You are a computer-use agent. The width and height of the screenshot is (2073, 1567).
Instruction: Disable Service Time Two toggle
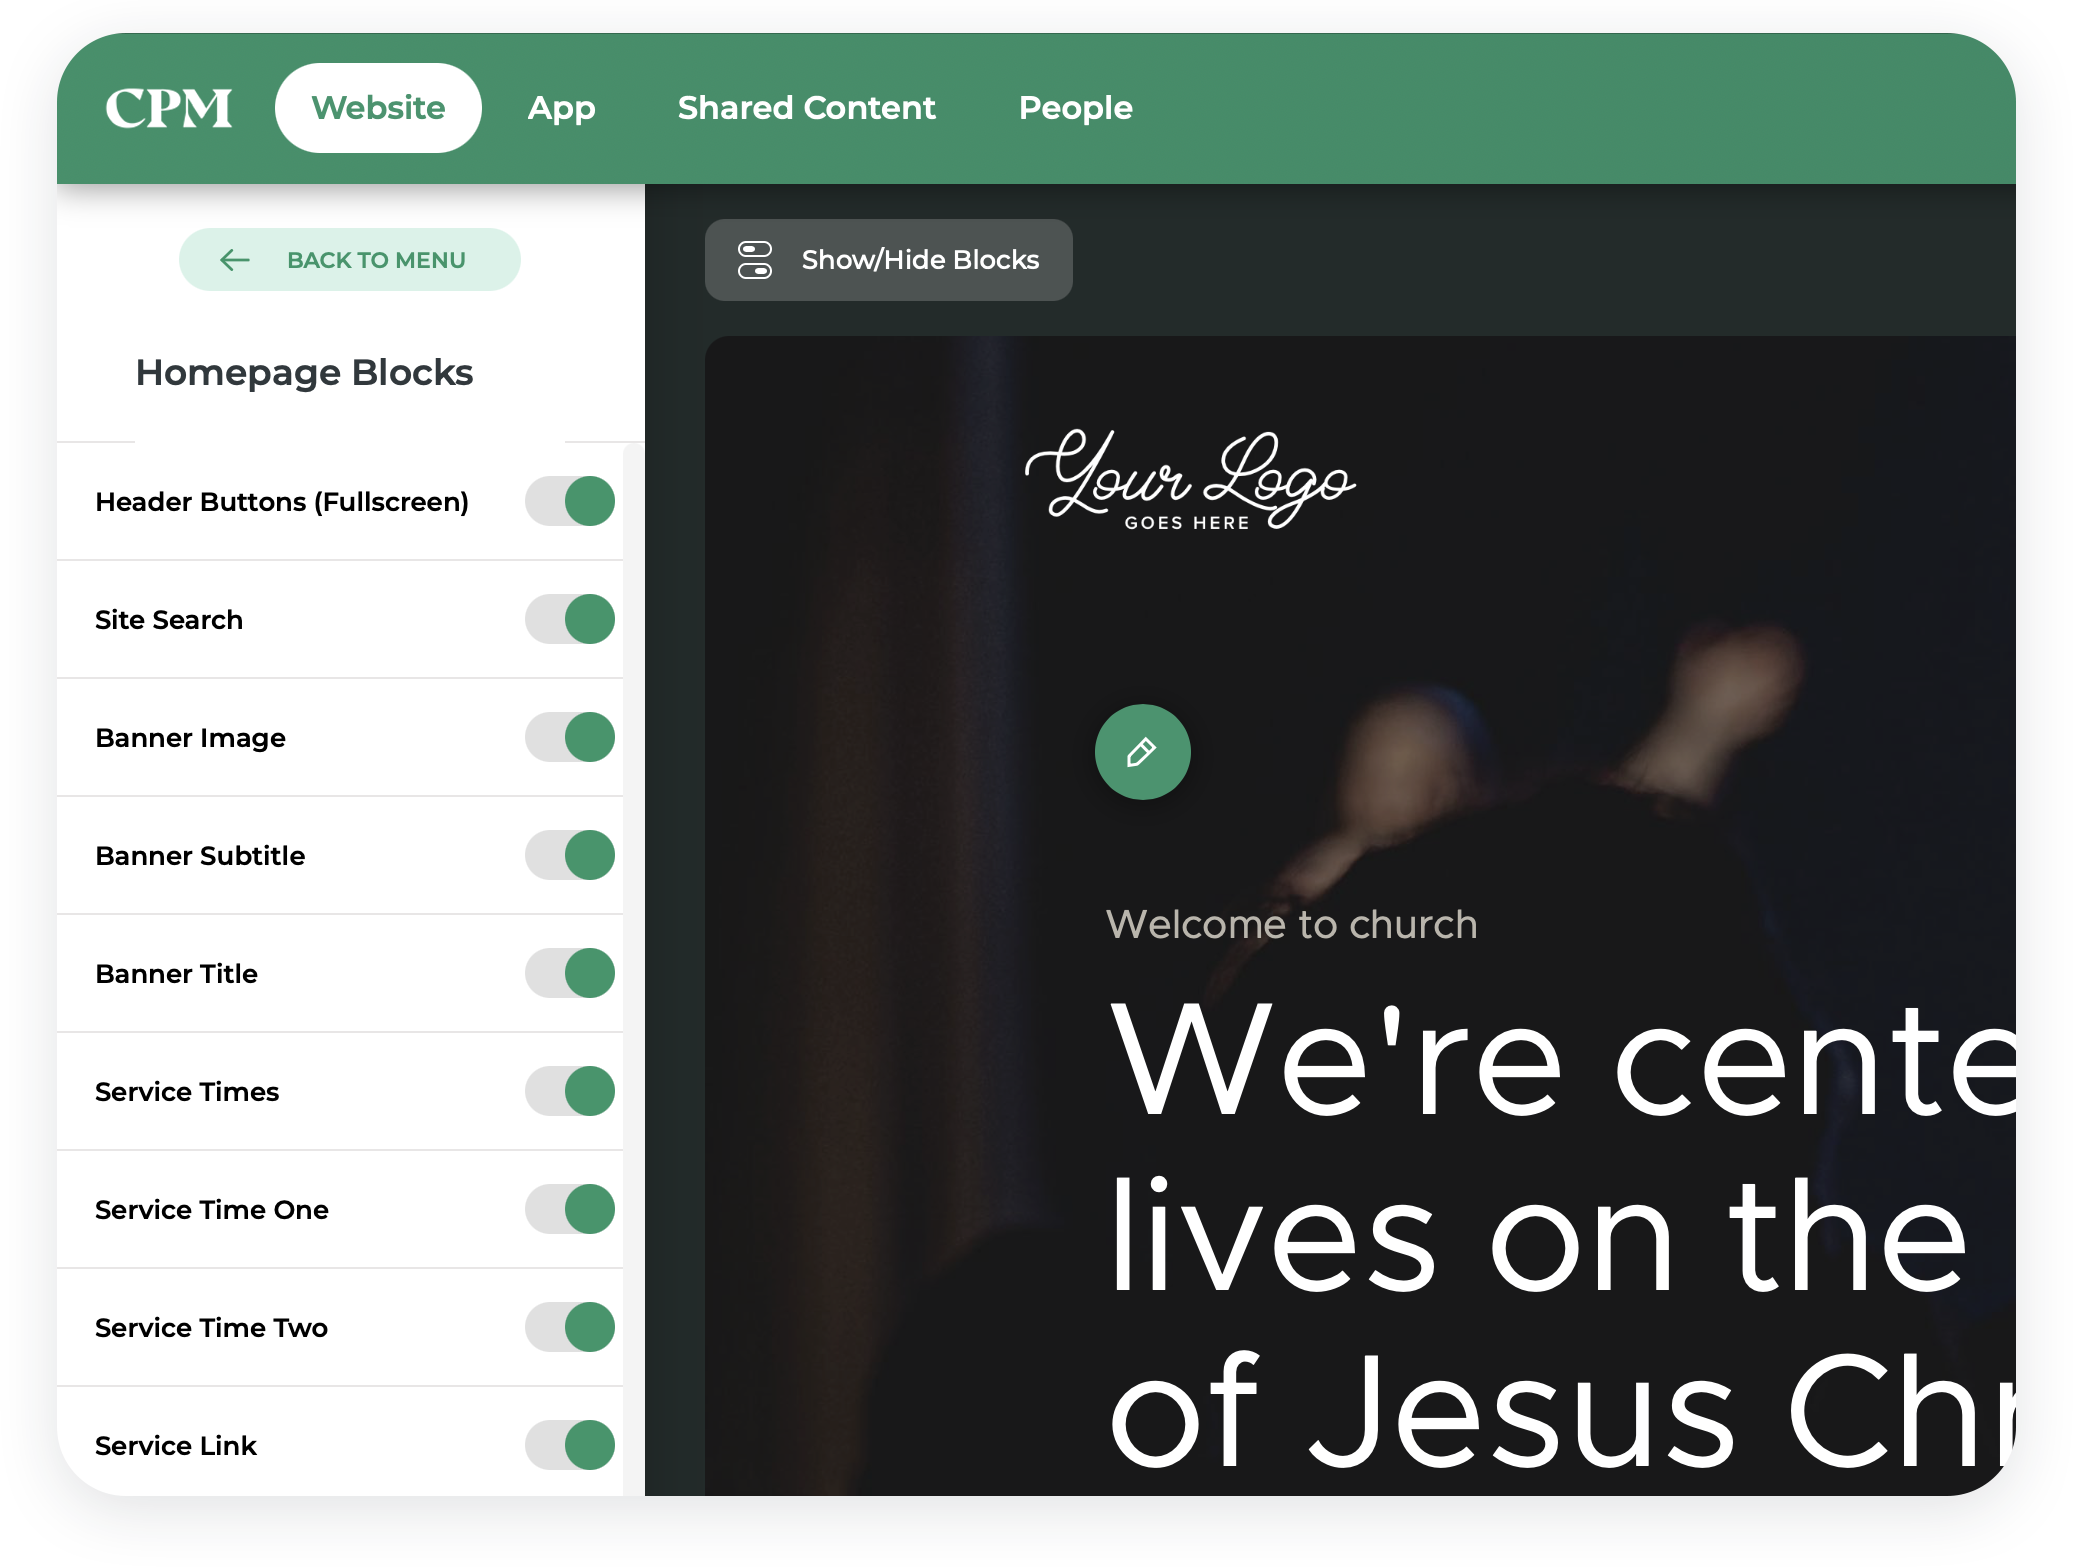(570, 1327)
